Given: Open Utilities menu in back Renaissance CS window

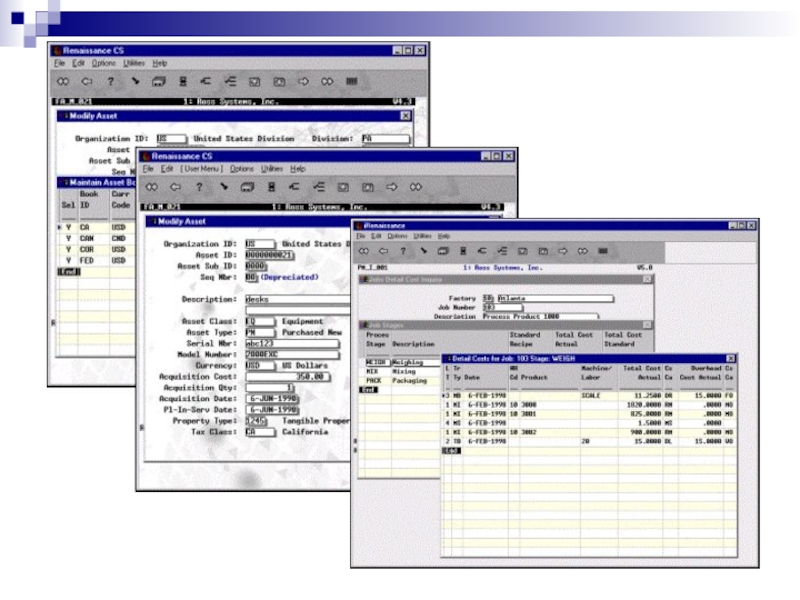Looking at the screenshot, I should coord(134,63).
